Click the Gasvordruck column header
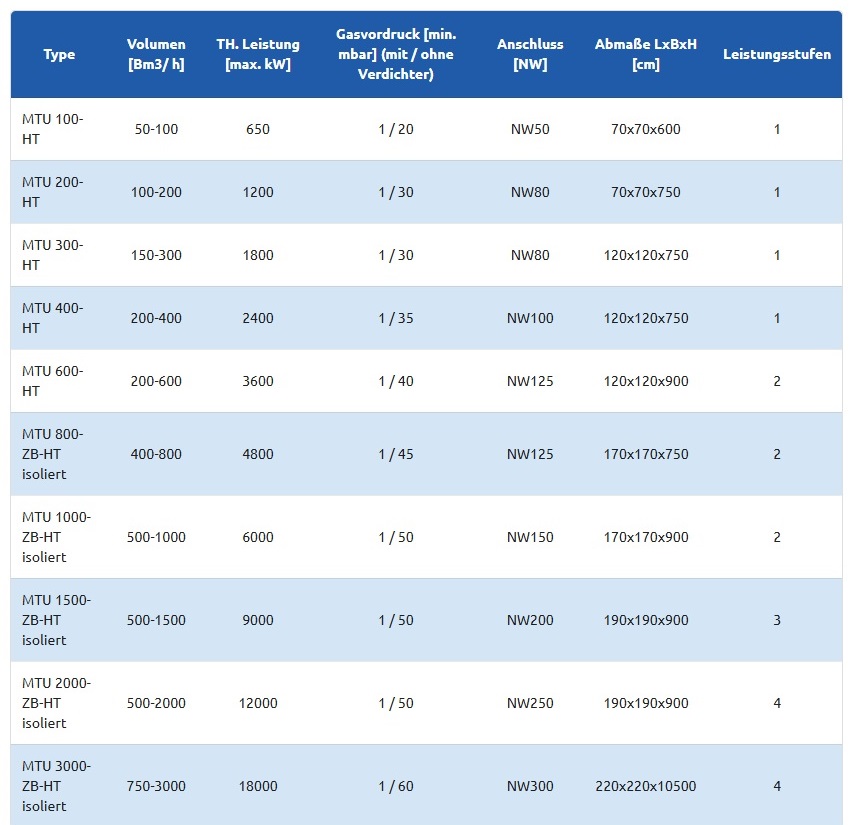 [x=395, y=54]
